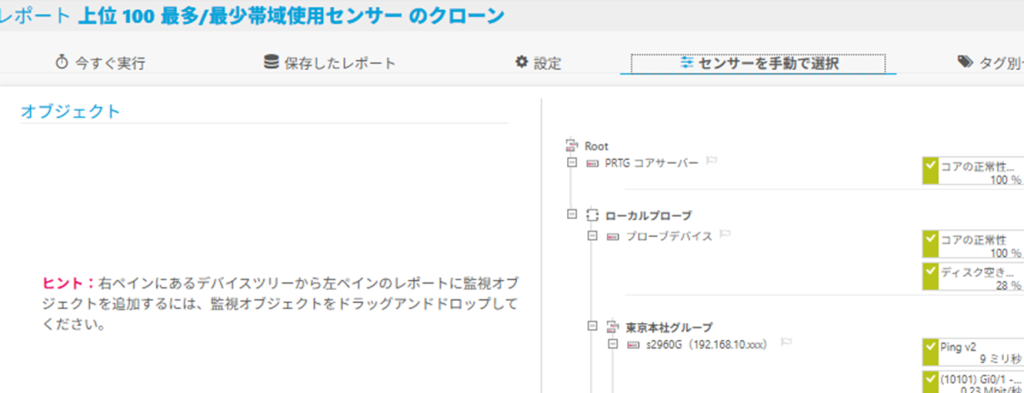The width and height of the screenshot is (1024, 393).
Task: Click the device icon beside プローブデバイス
Action: point(613,236)
